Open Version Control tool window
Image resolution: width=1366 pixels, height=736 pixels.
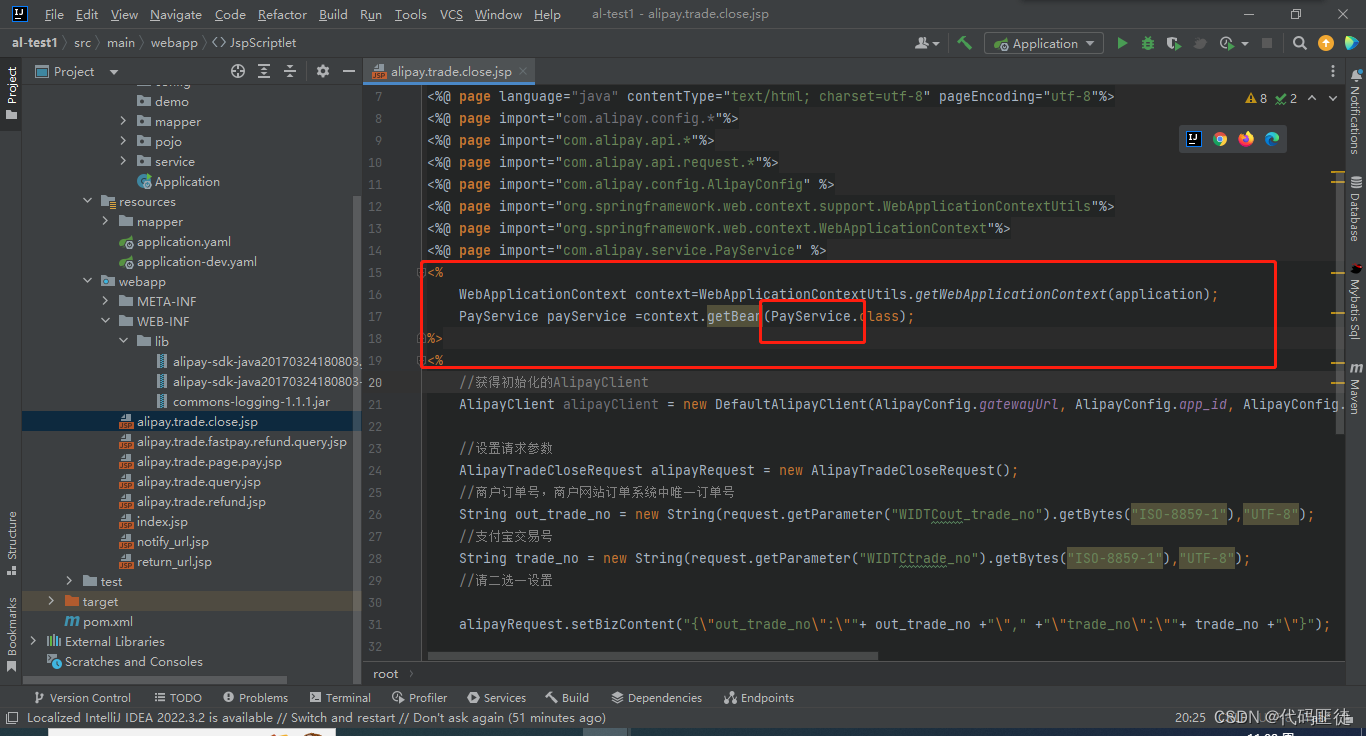click(x=82, y=697)
